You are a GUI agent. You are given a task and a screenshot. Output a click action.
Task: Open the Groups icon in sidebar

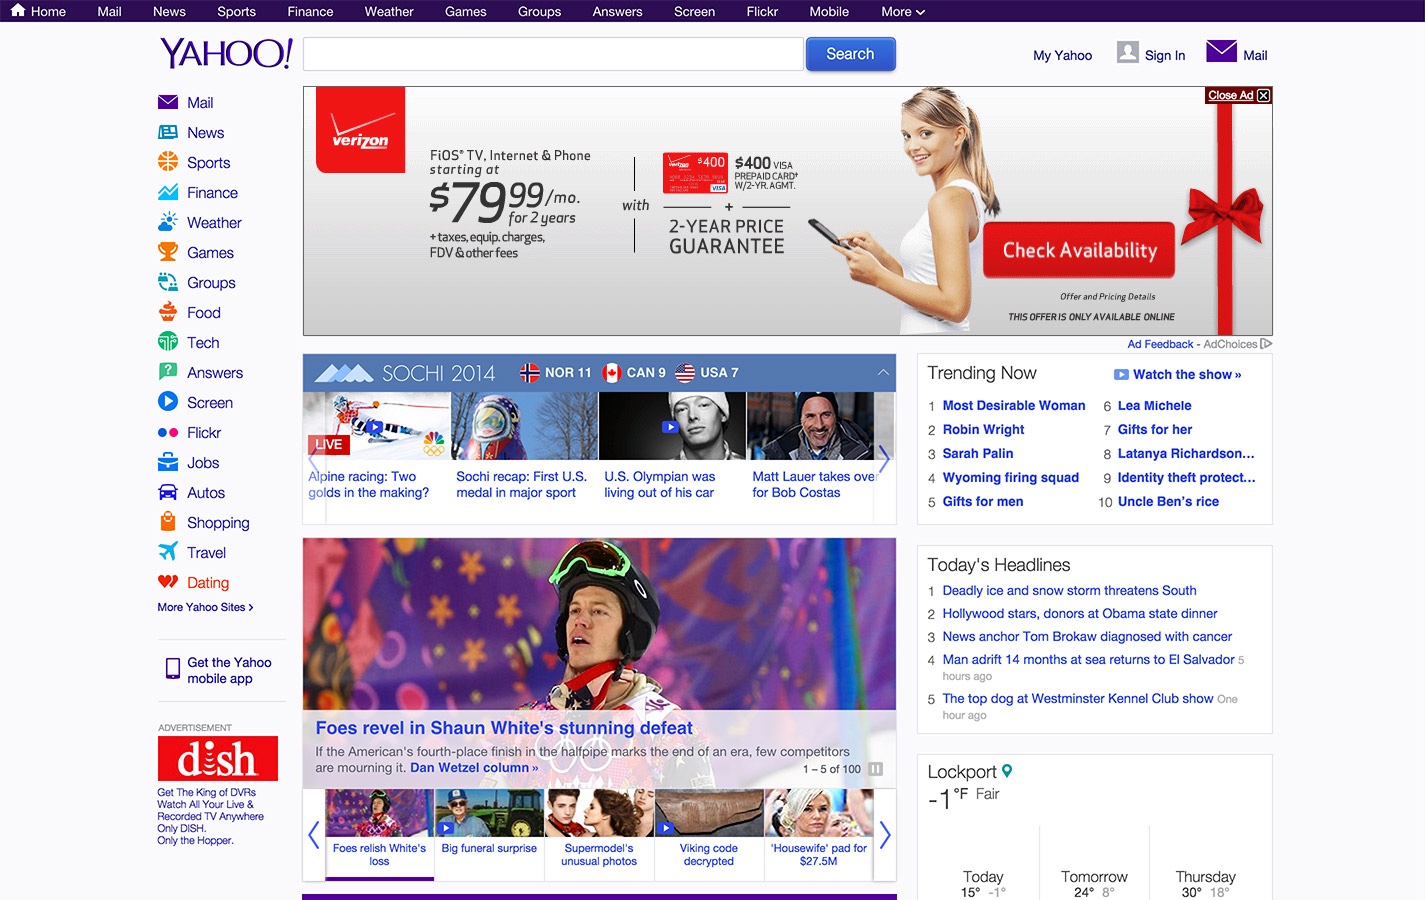point(168,282)
